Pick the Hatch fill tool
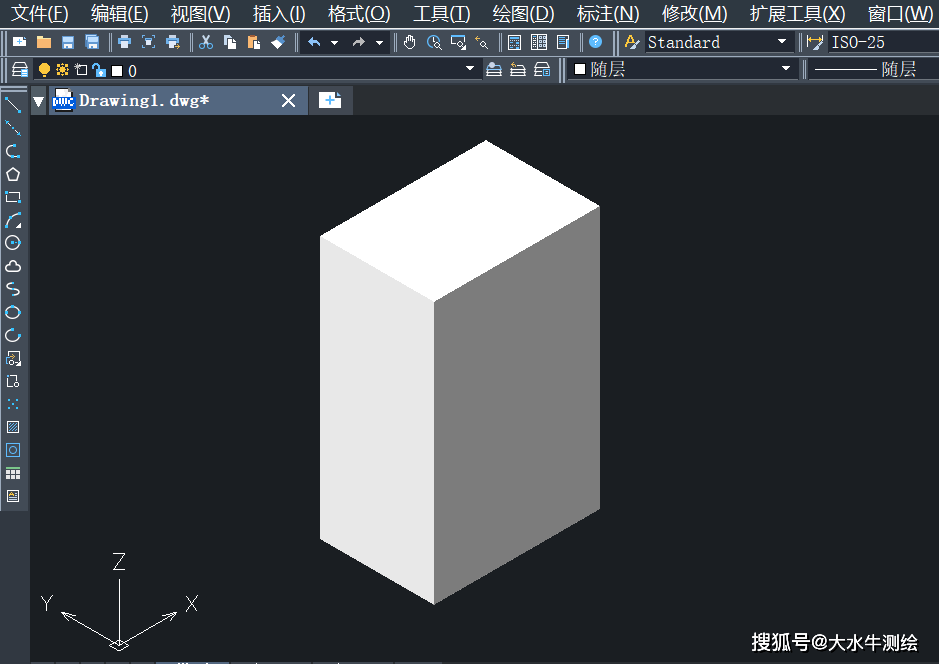The image size is (940, 664). coord(13,427)
